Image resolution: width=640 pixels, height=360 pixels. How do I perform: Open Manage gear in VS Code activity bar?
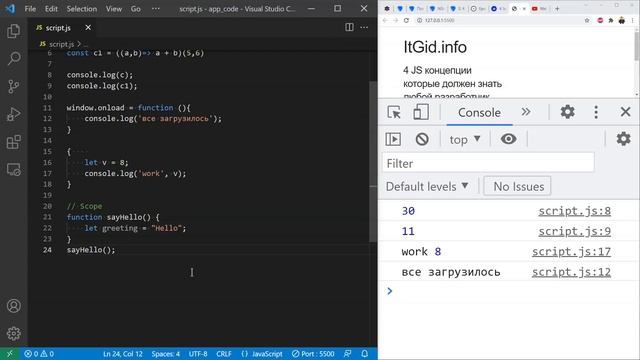coord(13,333)
